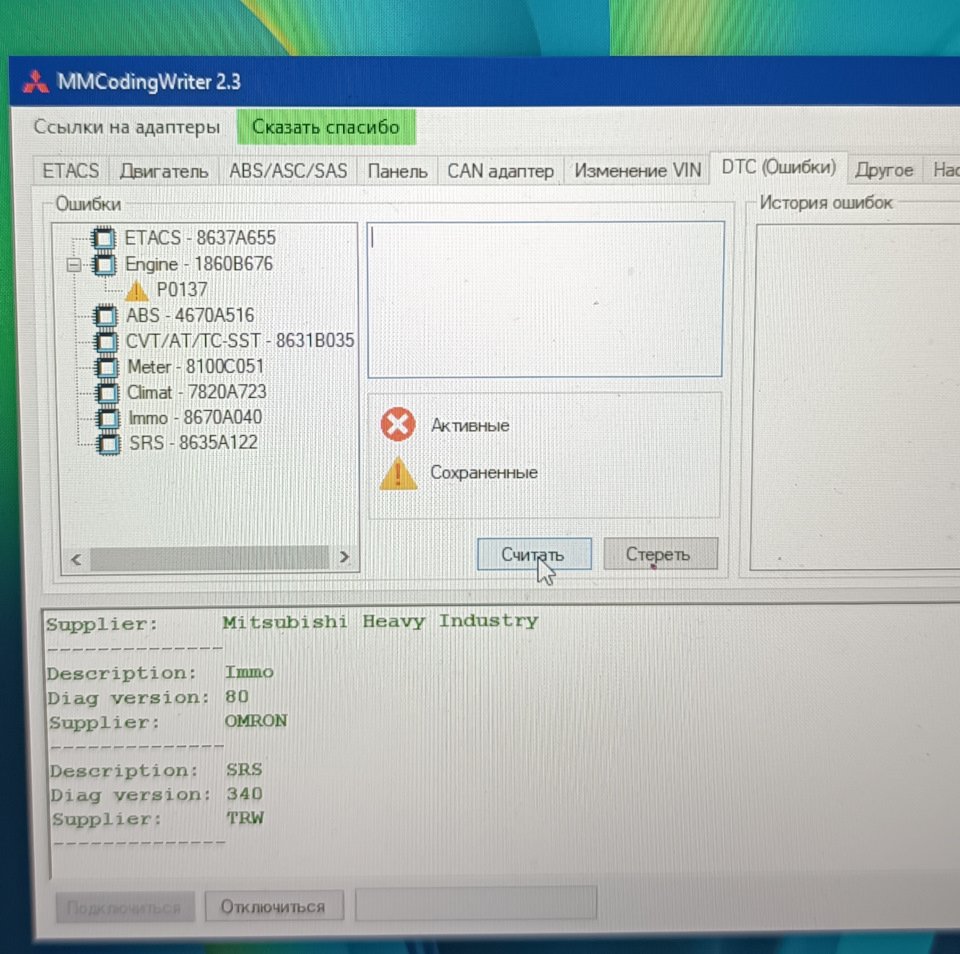Select the SRS - 8635A122 tree row
The width and height of the screenshot is (960, 954).
(x=193, y=443)
